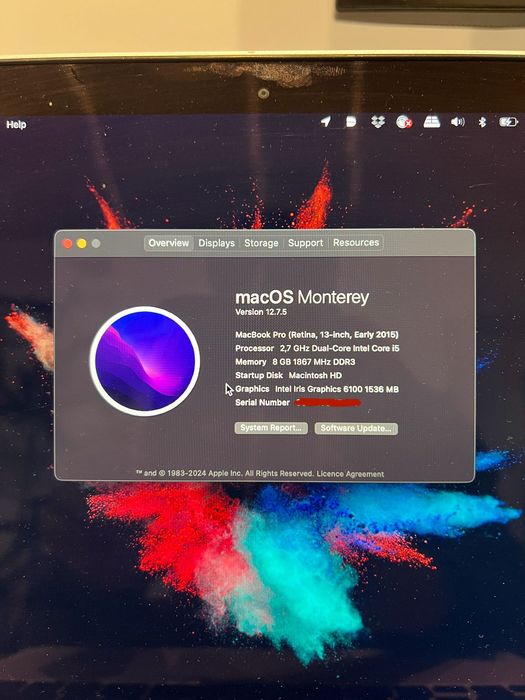The width and height of the screenshot is (525, 700).
Task: Minimize the About This Mac window
Action: 82,243
